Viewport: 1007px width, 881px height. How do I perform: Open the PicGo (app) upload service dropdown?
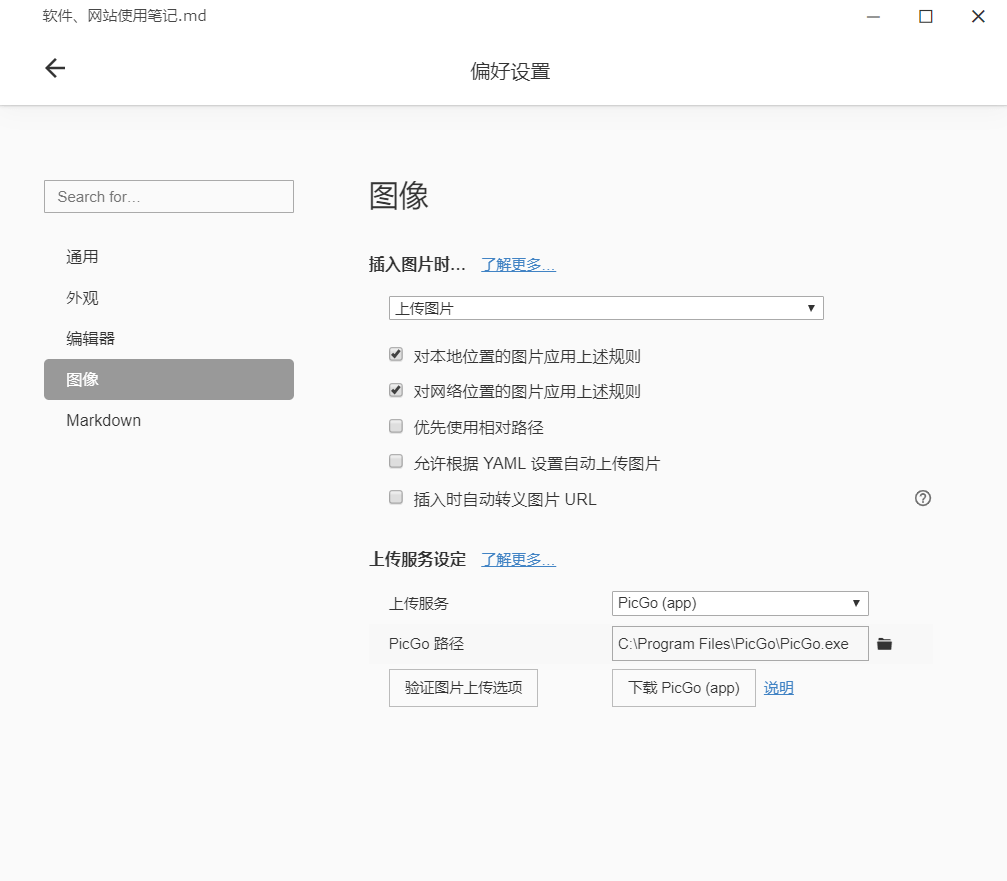[740, 603]
